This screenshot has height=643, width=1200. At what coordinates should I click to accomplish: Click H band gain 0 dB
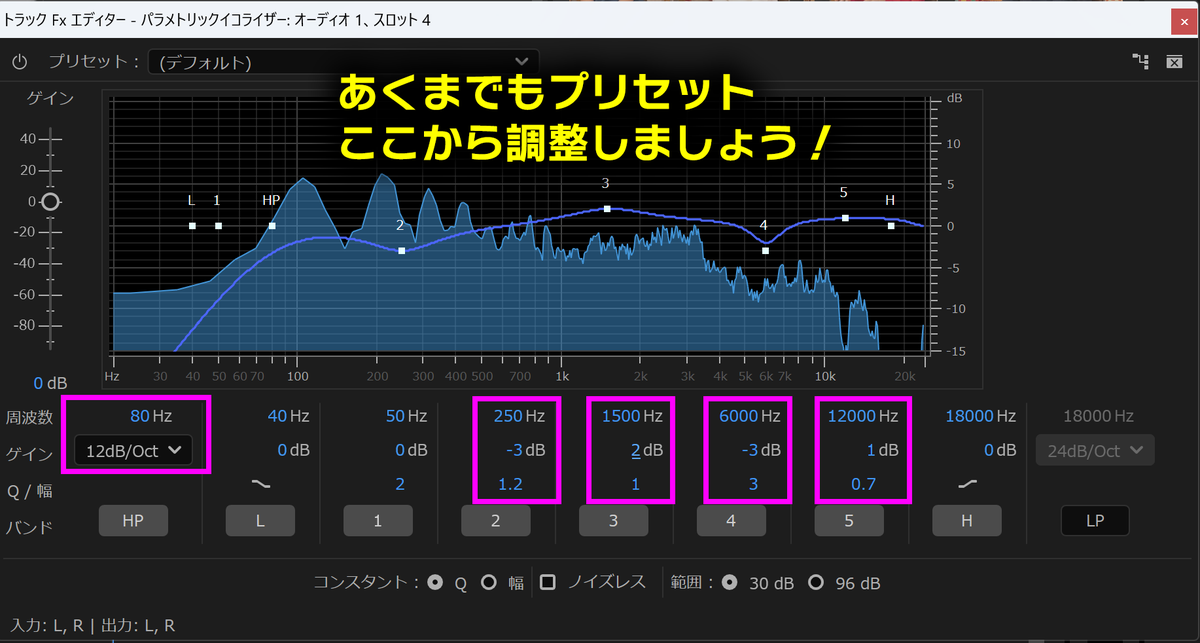[1001, 450]
